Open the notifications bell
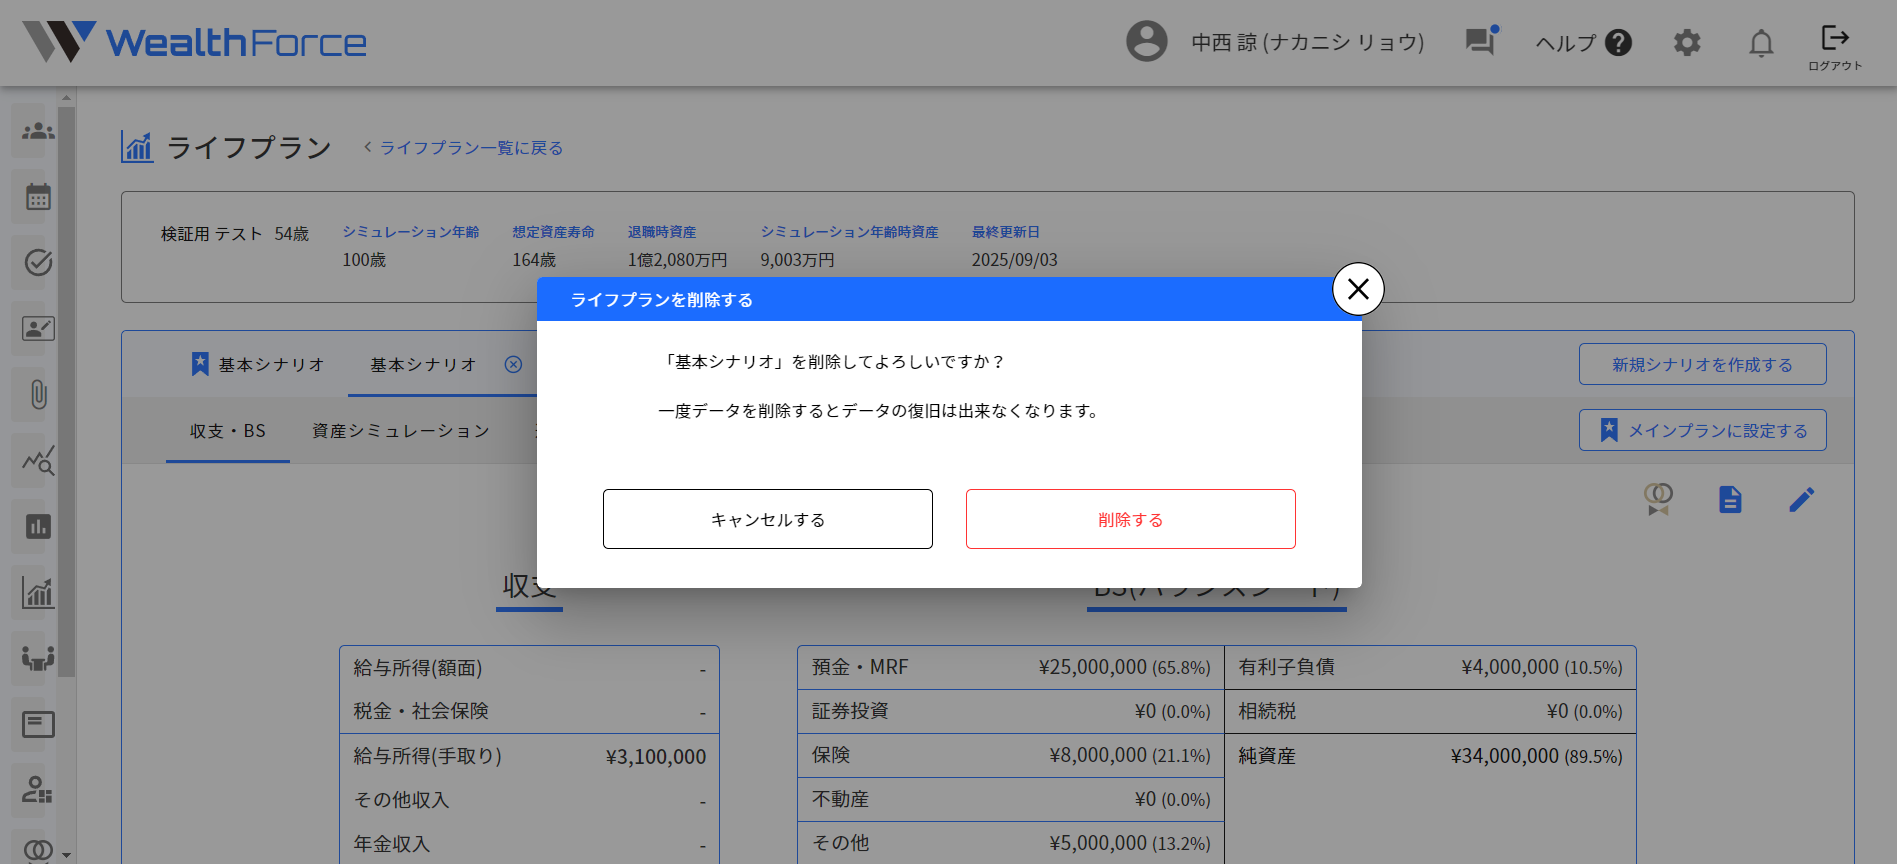 [1761, 43]
